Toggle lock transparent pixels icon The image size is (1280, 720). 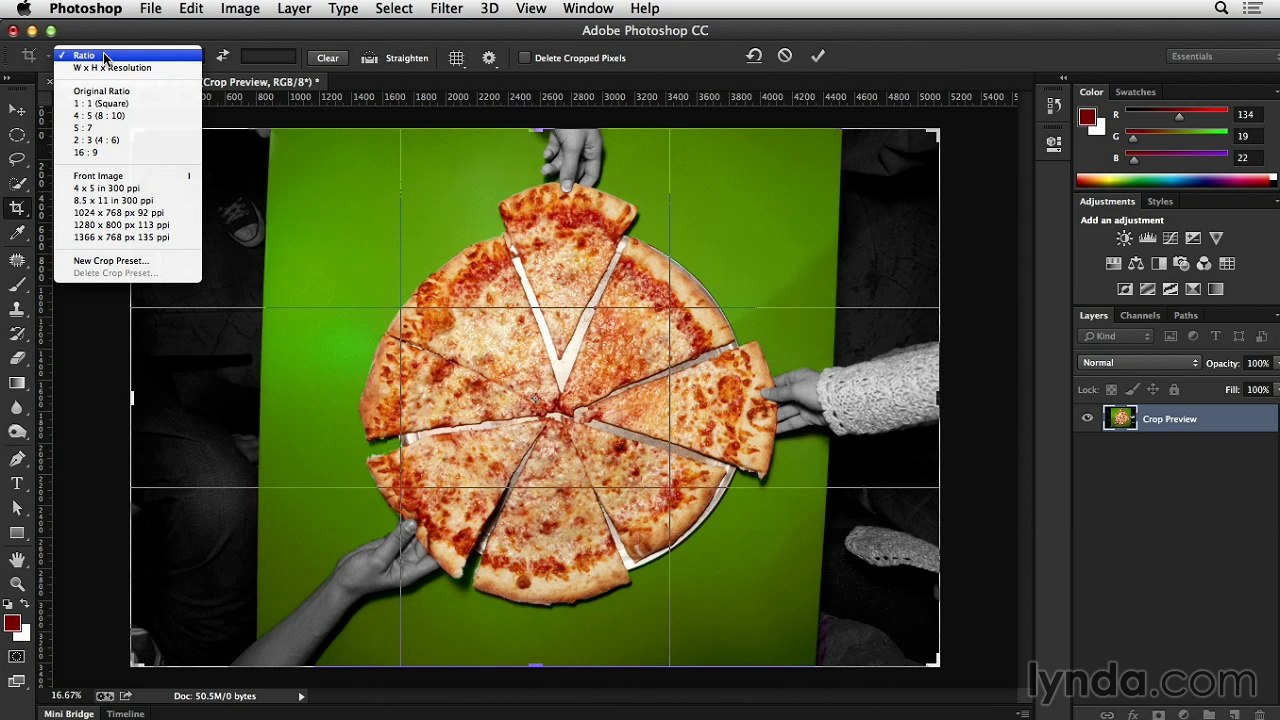pyautogui.click(x=1111, y=390)
